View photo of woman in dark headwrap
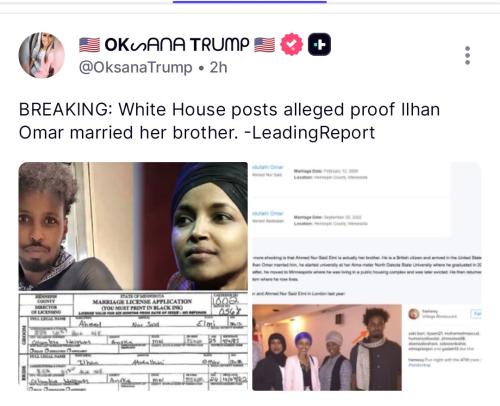 (x=191, y=226)
